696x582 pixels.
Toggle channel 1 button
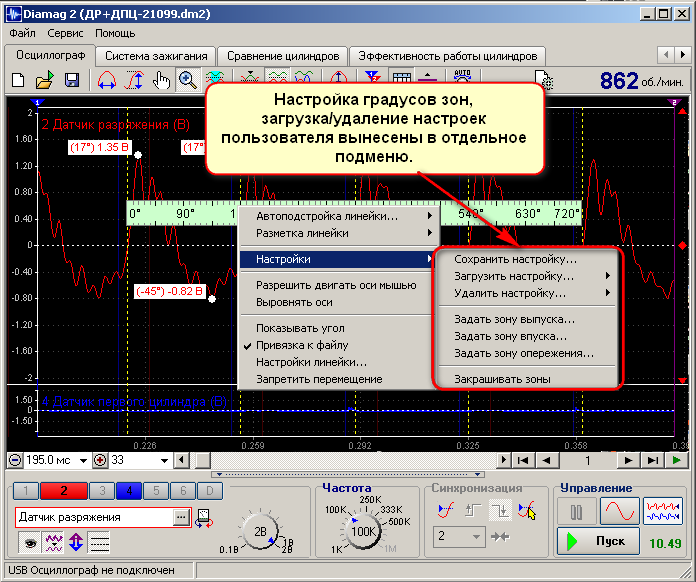coord(26,491)
